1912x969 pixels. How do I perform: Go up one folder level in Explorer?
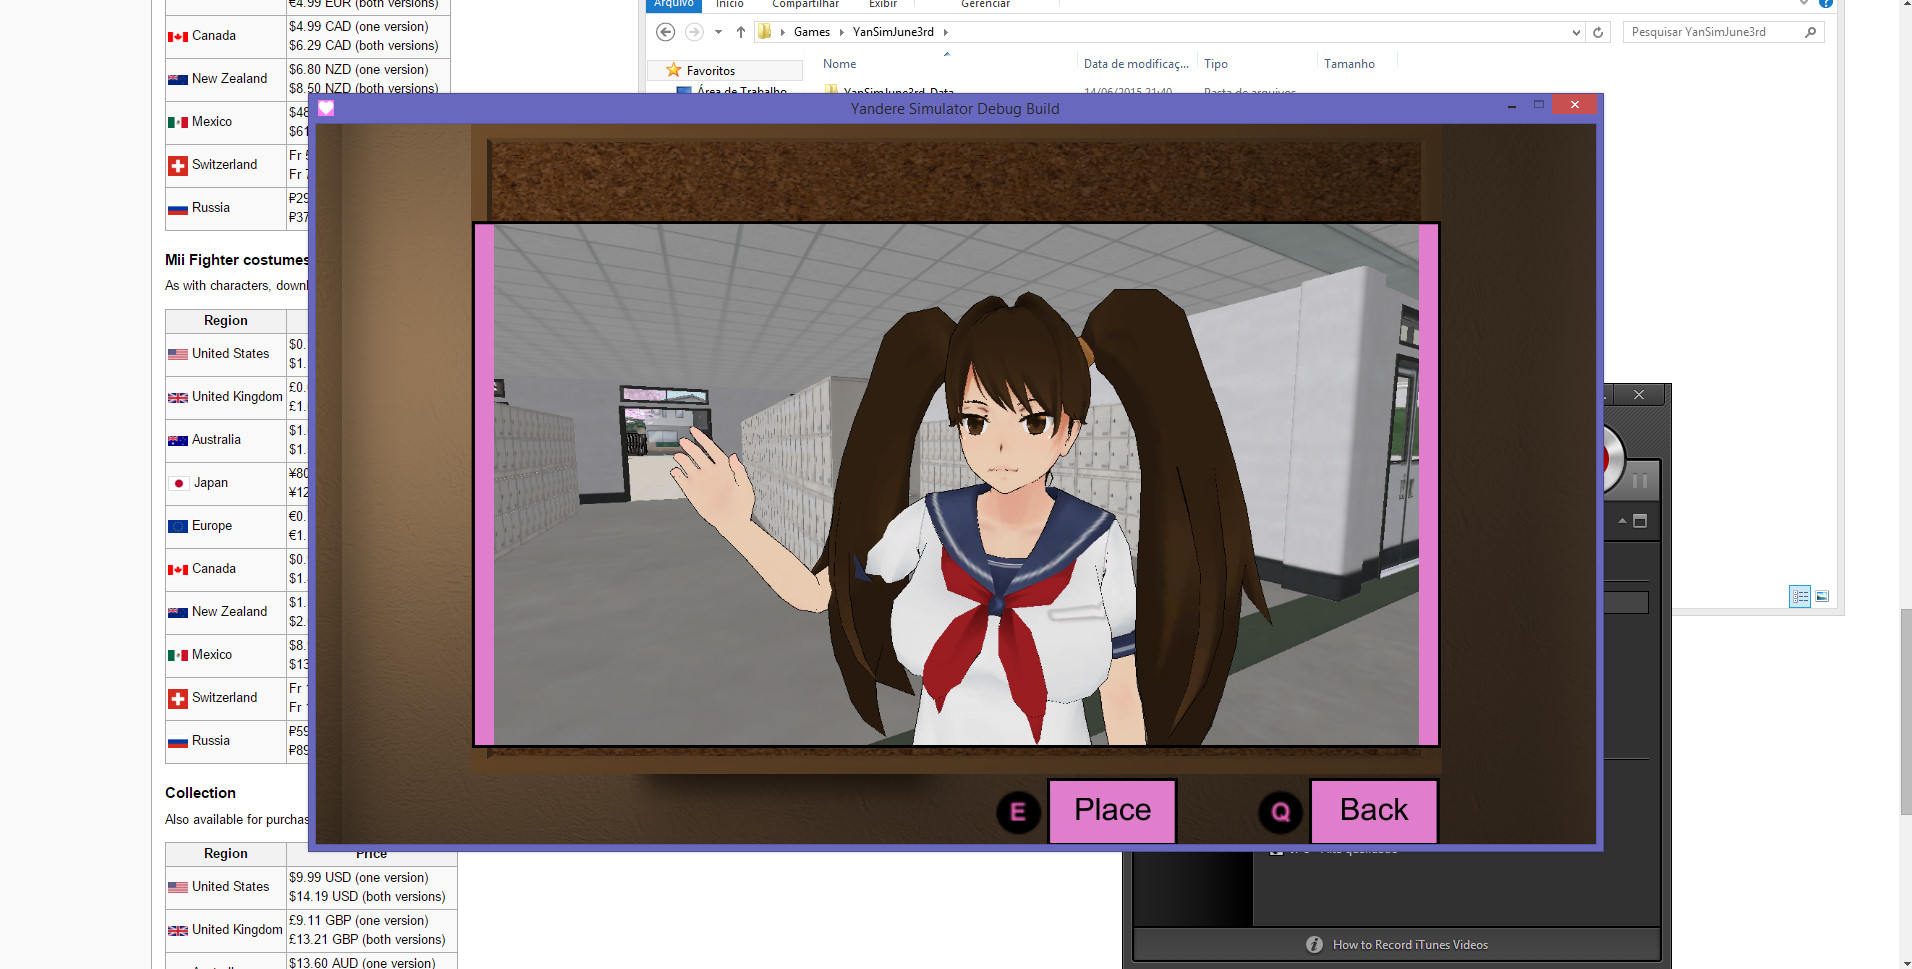coord(741,32)
